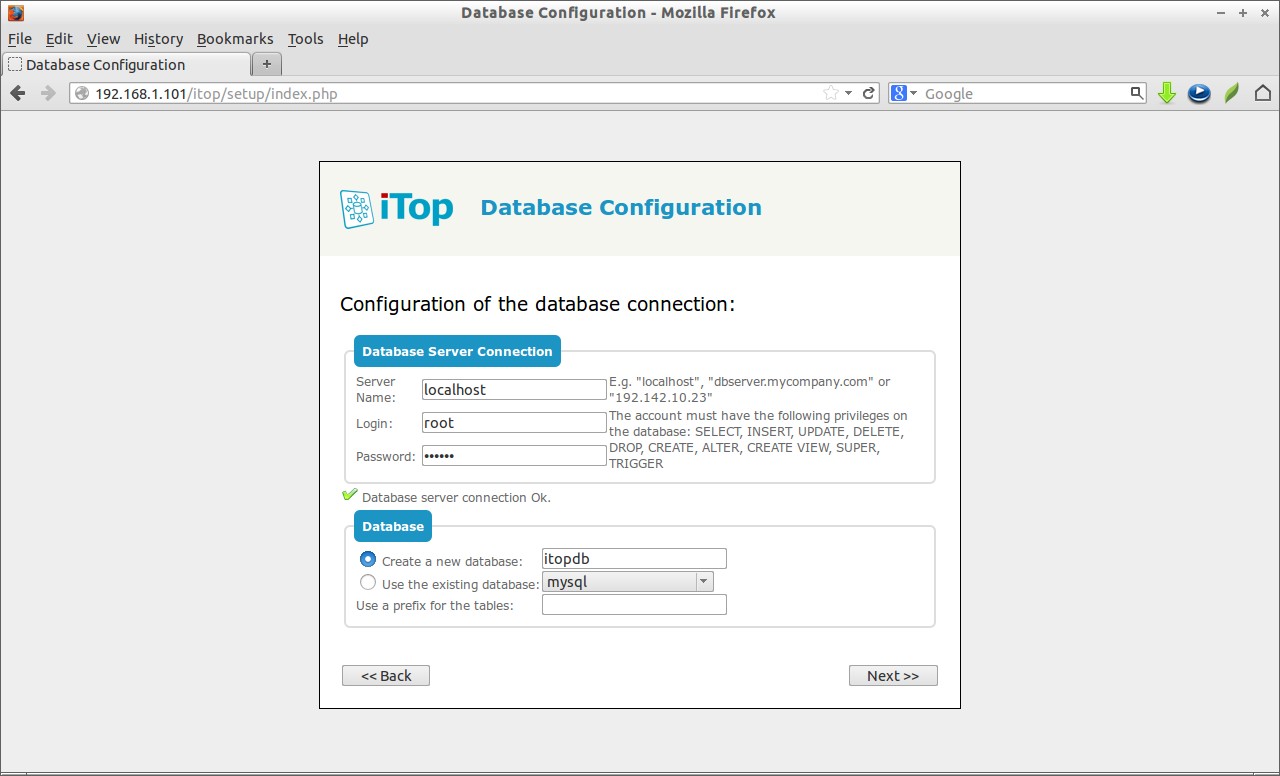Open the Tools menu
Viewport: 1280px width, 776px height.
pyautogui.click(x=305, y=39)
